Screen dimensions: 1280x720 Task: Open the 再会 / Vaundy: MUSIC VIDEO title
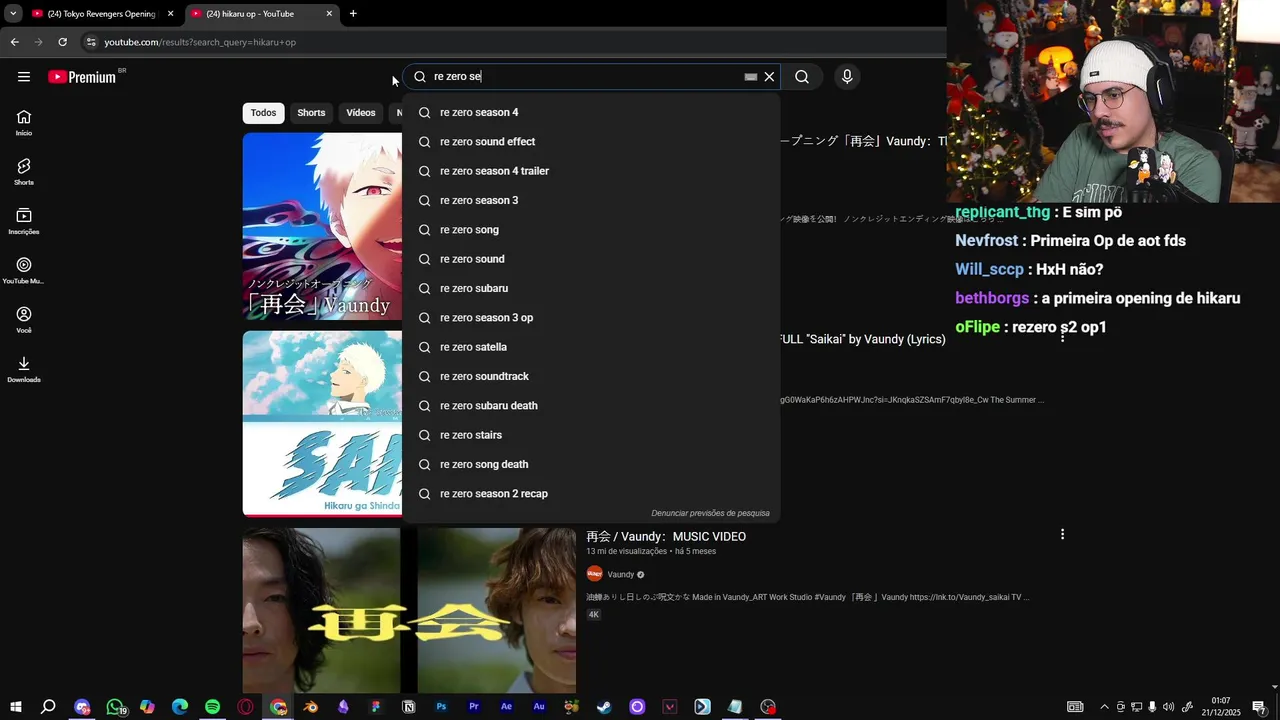pyautogui.click(x=666, y=537)
